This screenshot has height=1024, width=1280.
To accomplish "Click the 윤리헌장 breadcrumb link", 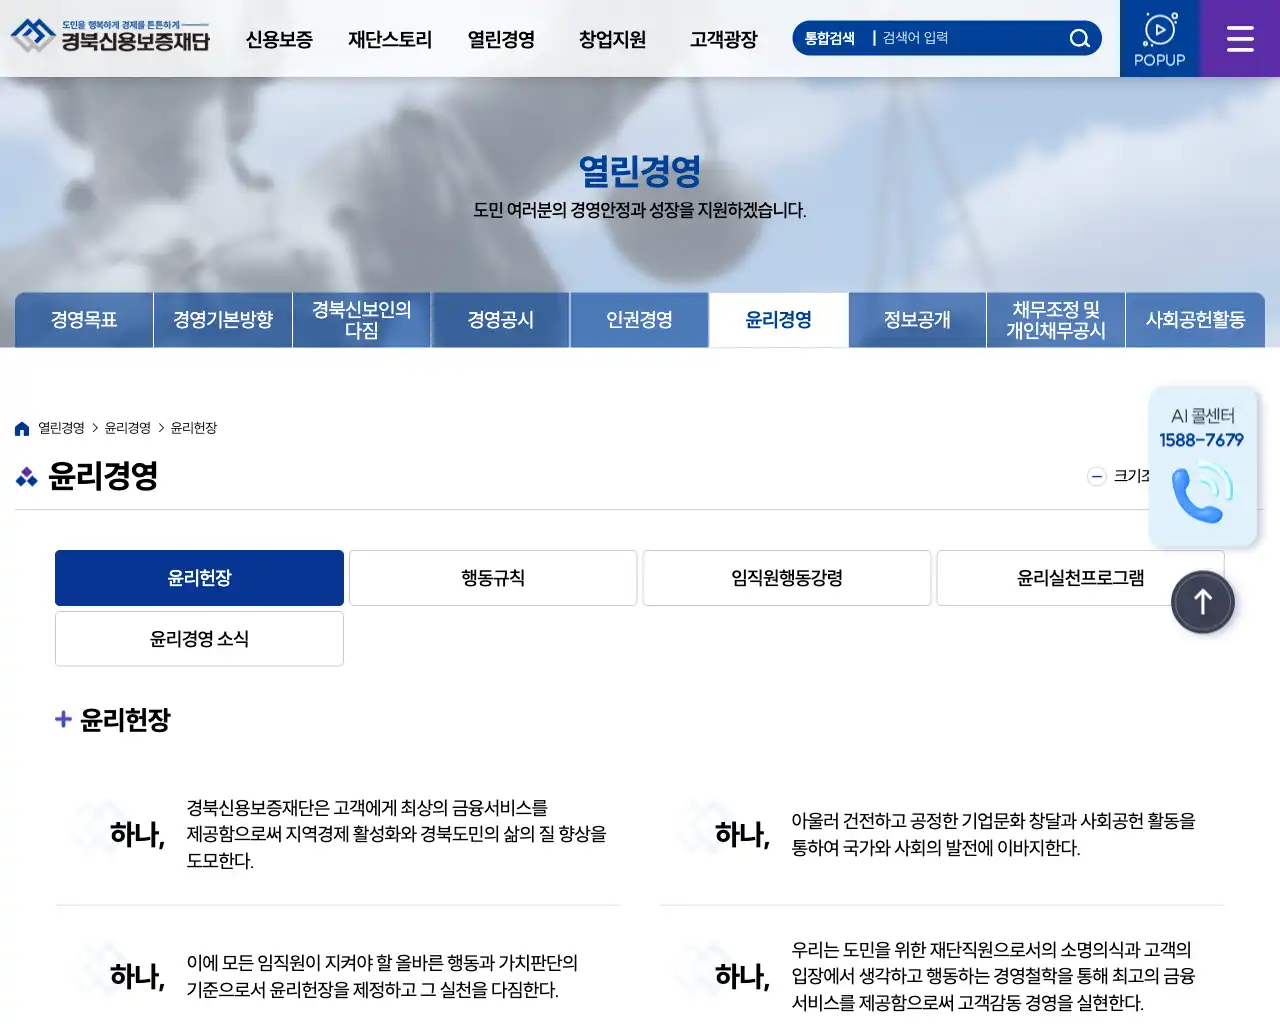I will click(194, 428).
